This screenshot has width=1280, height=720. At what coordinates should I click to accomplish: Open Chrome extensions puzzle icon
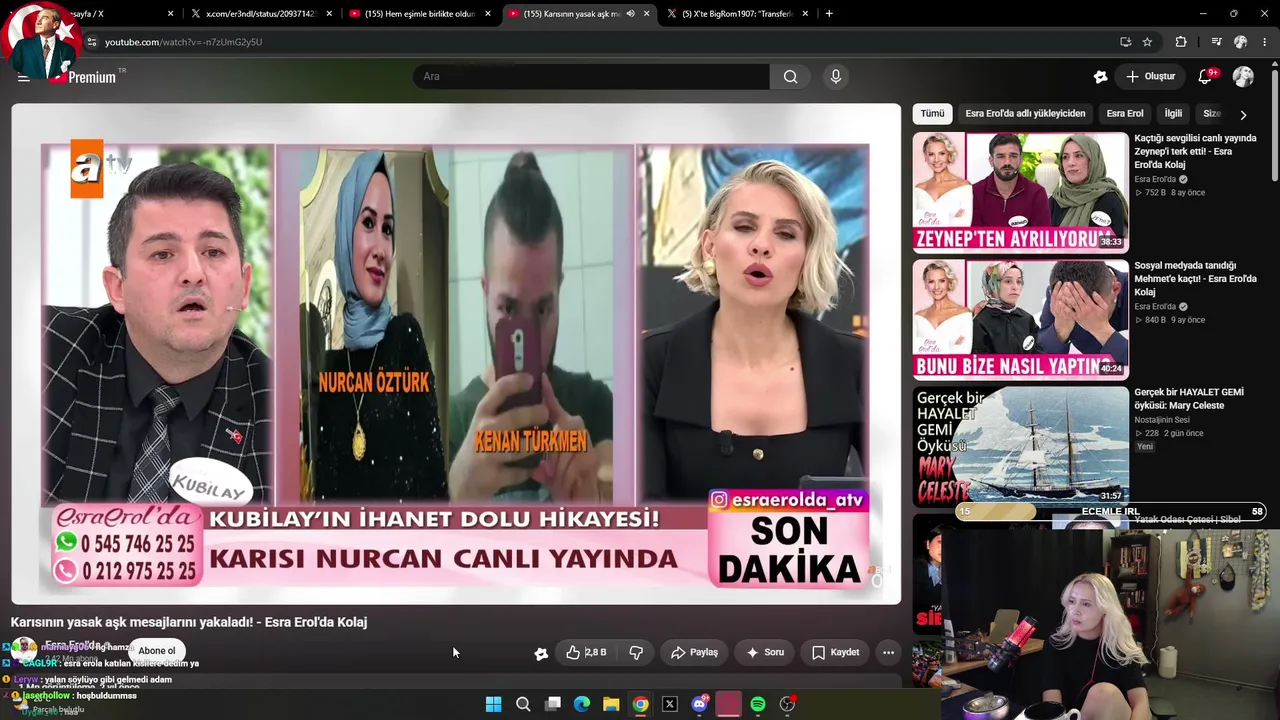click(1181, 42)
